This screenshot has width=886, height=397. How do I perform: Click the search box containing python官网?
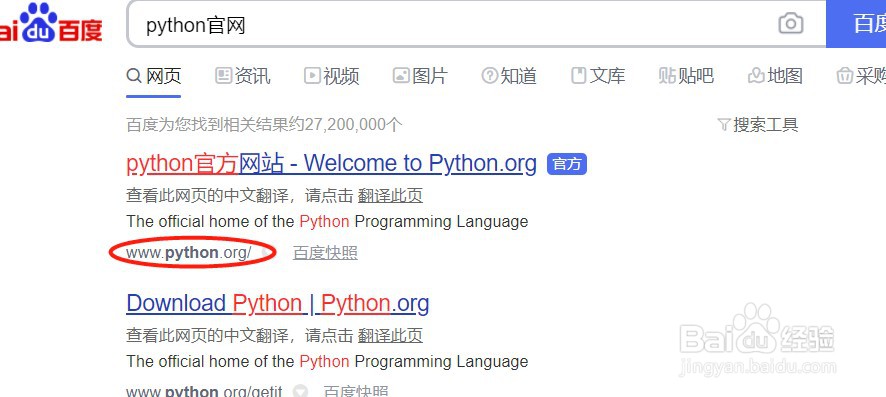[476, 24]
